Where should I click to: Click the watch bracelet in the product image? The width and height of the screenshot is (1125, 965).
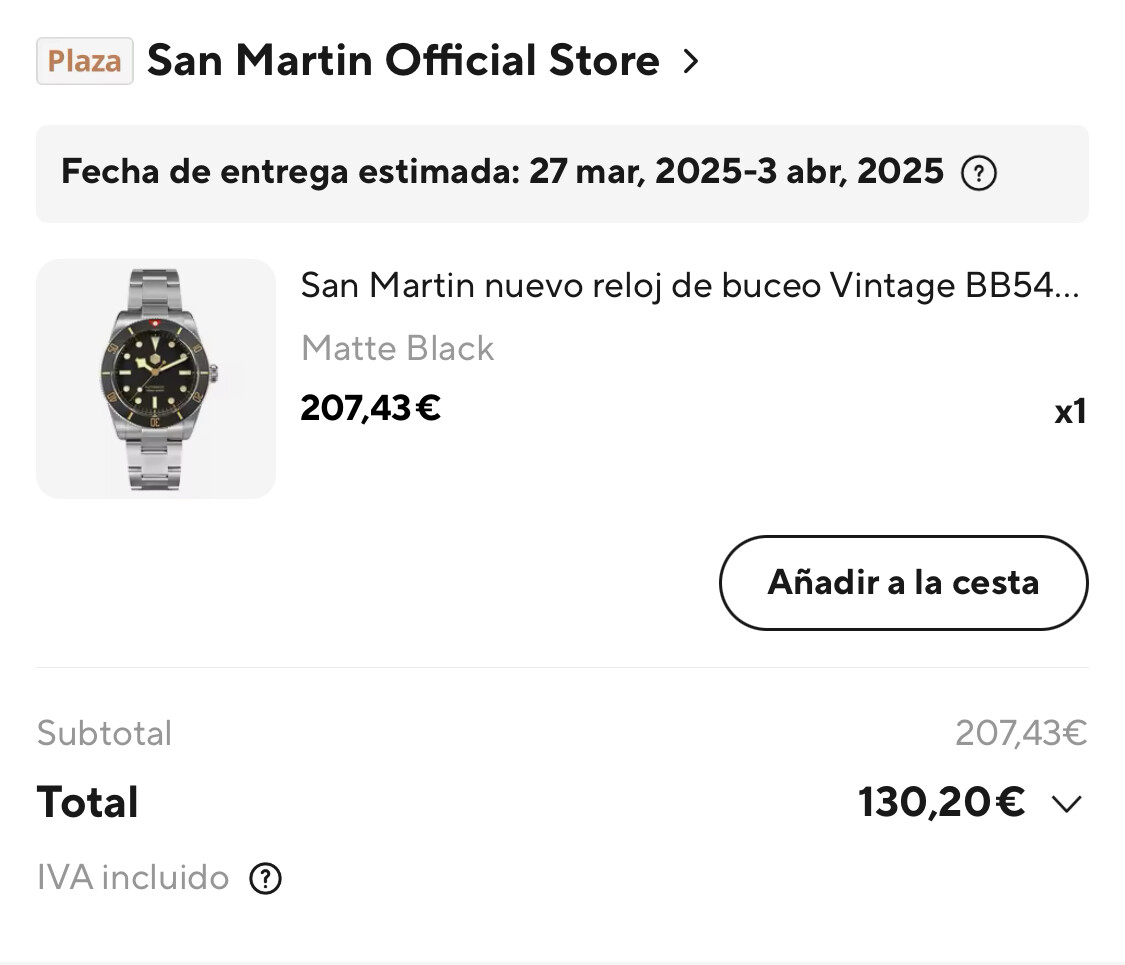pyautogui.click(x=155, y=460)
